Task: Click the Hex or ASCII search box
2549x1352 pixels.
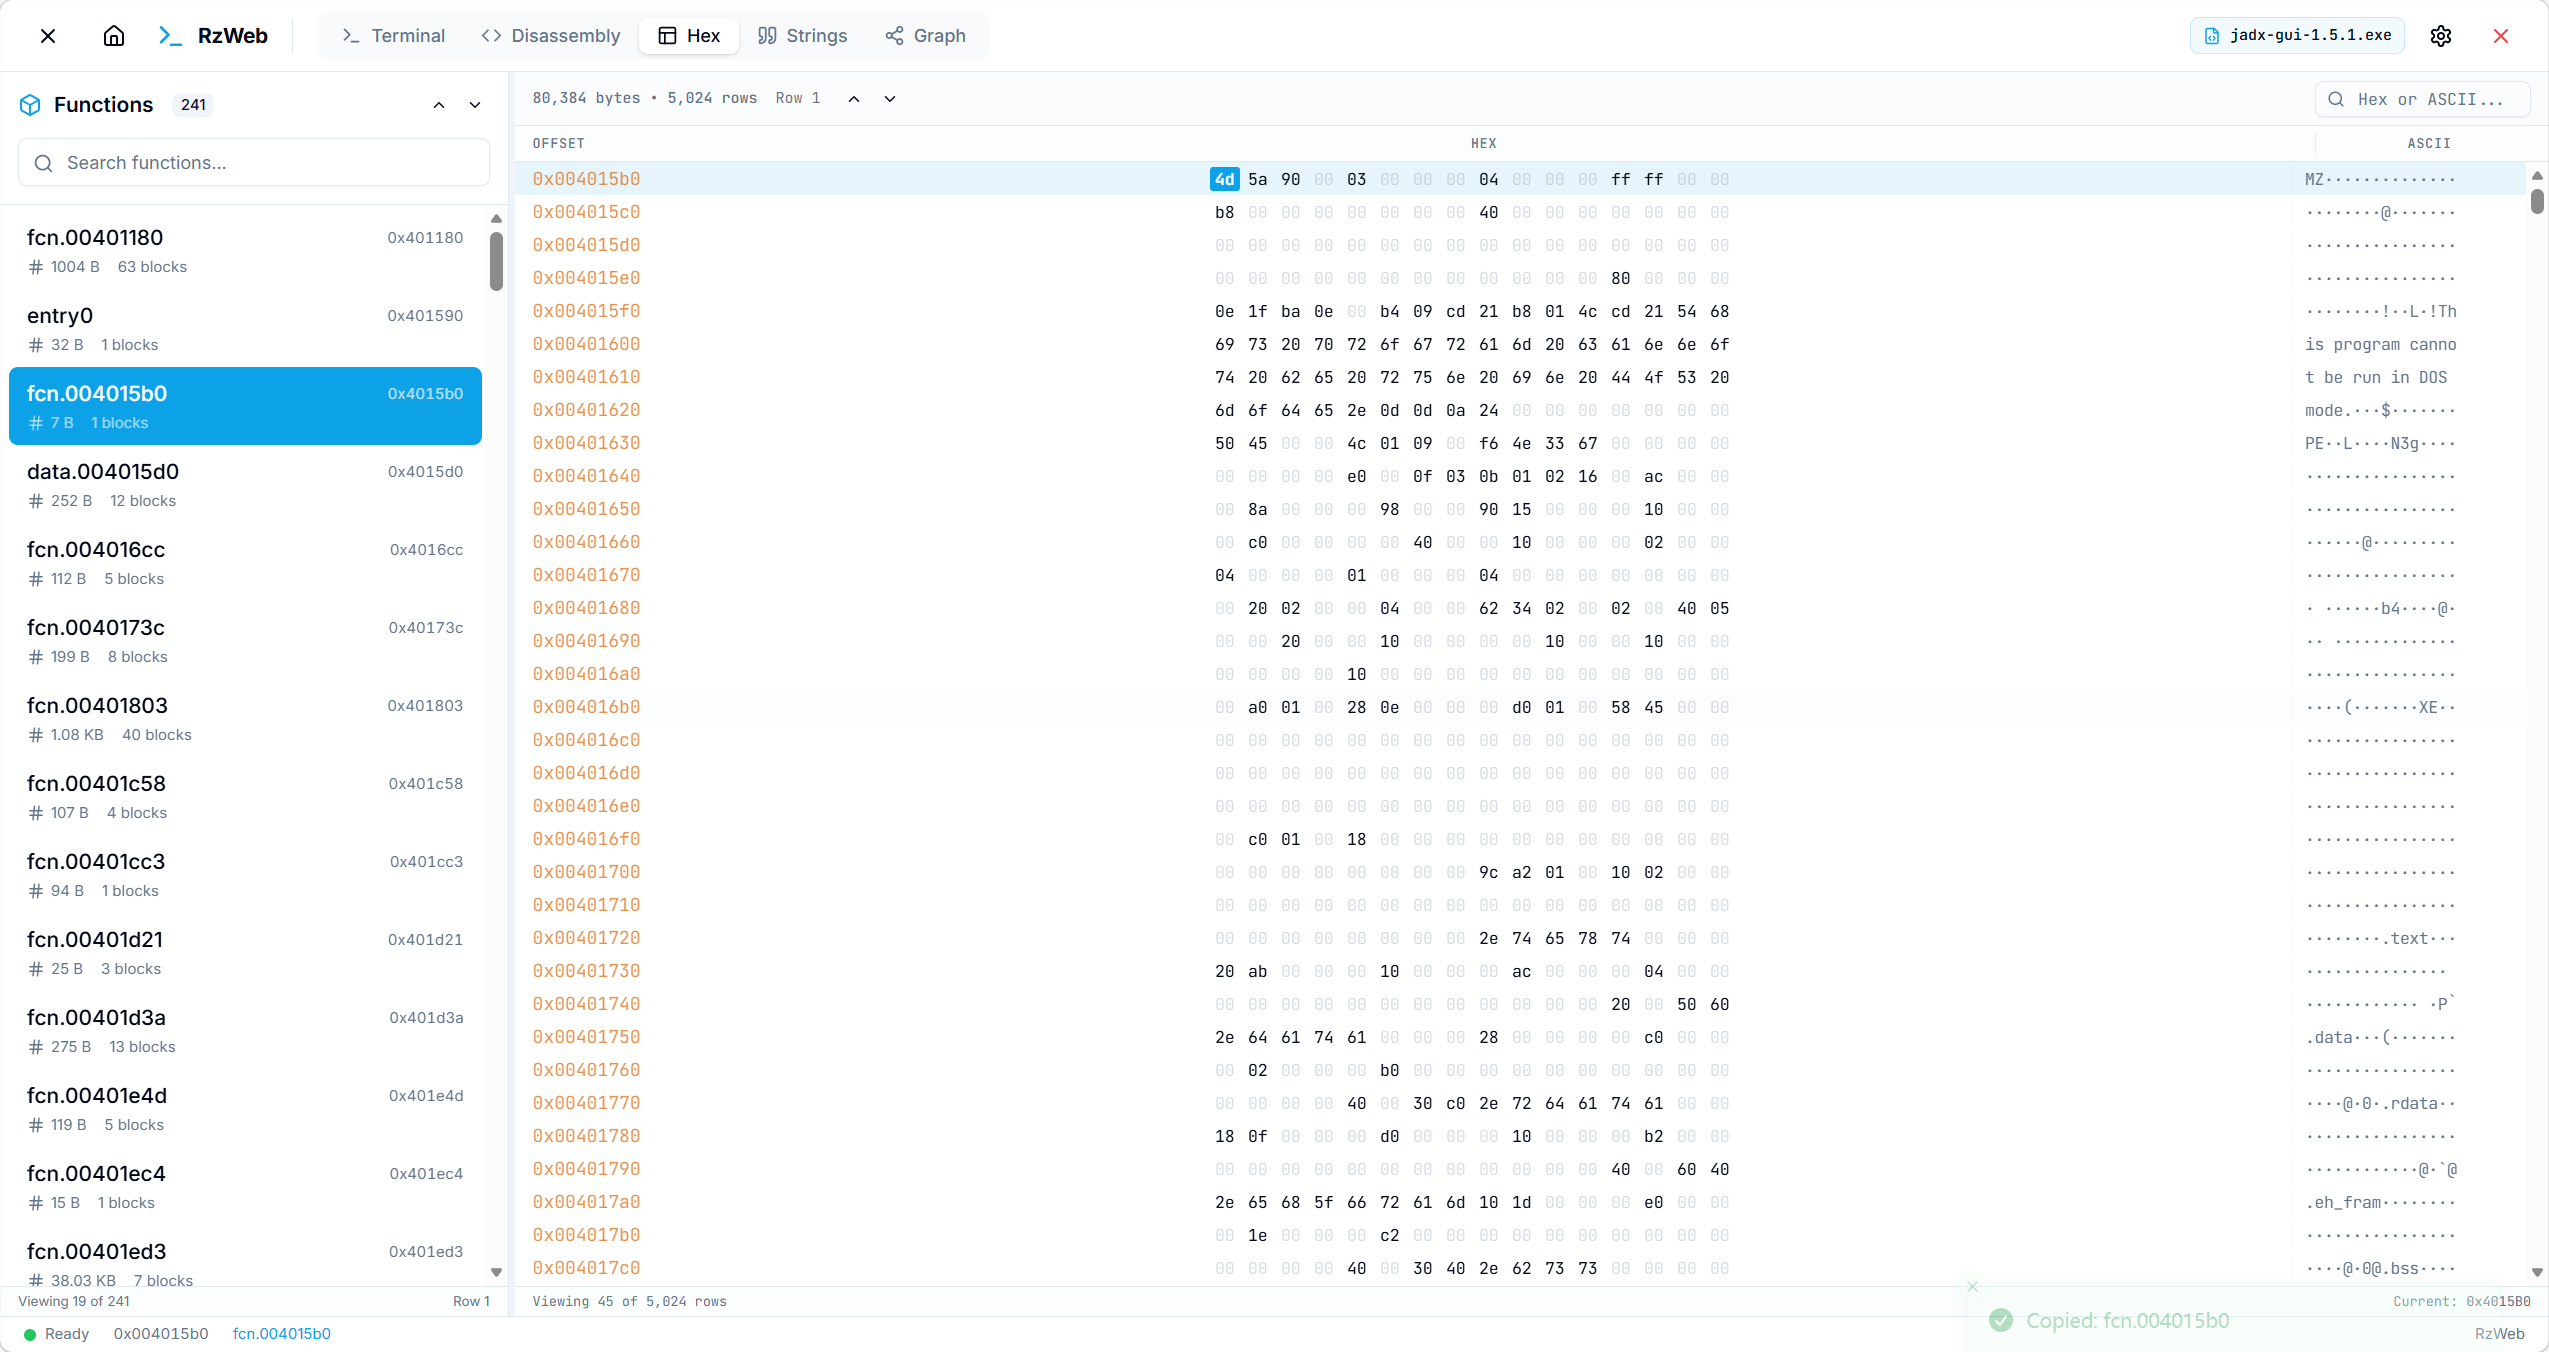Action: click(2425, 99)
